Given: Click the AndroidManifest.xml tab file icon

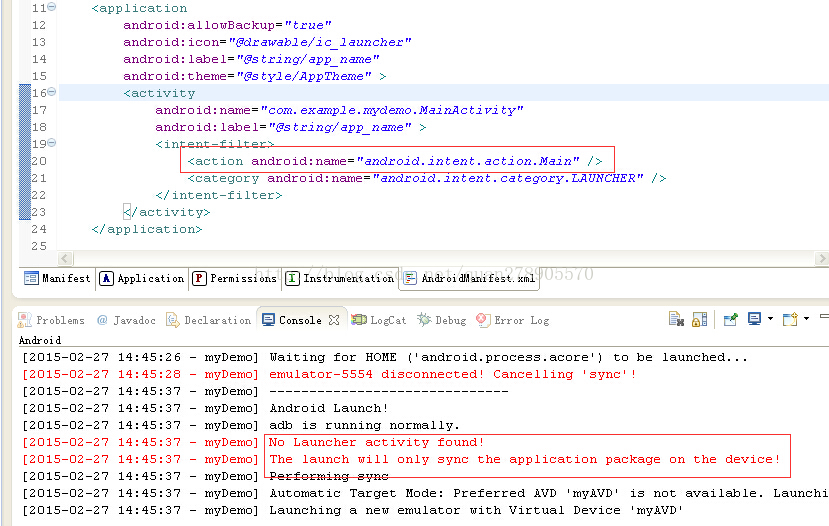Looking at the screenshot, I should tap(410, 278).
